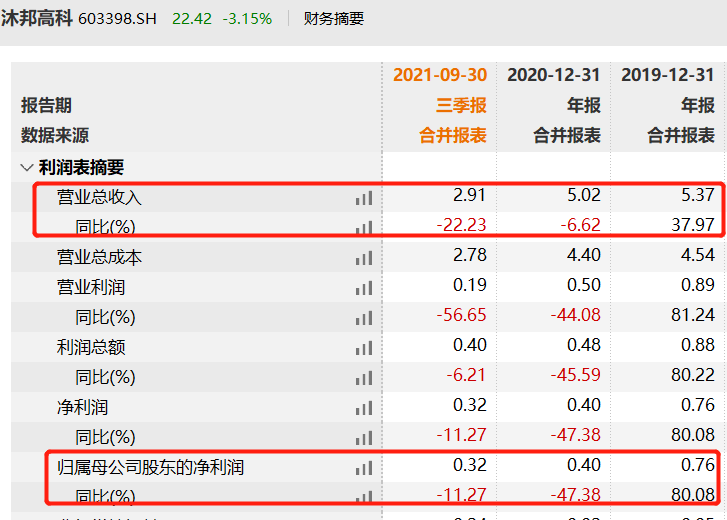Click the 财务摘要 title
The image size is (727, 520).
(x=334, y=19)
